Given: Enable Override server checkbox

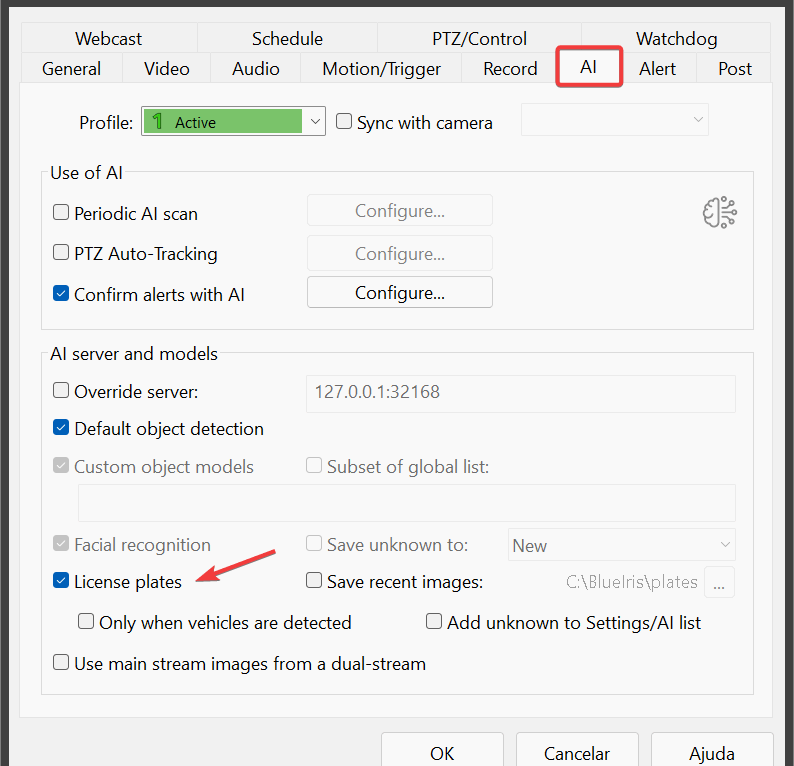Looking at the screenshot, I should pos(61,391).
